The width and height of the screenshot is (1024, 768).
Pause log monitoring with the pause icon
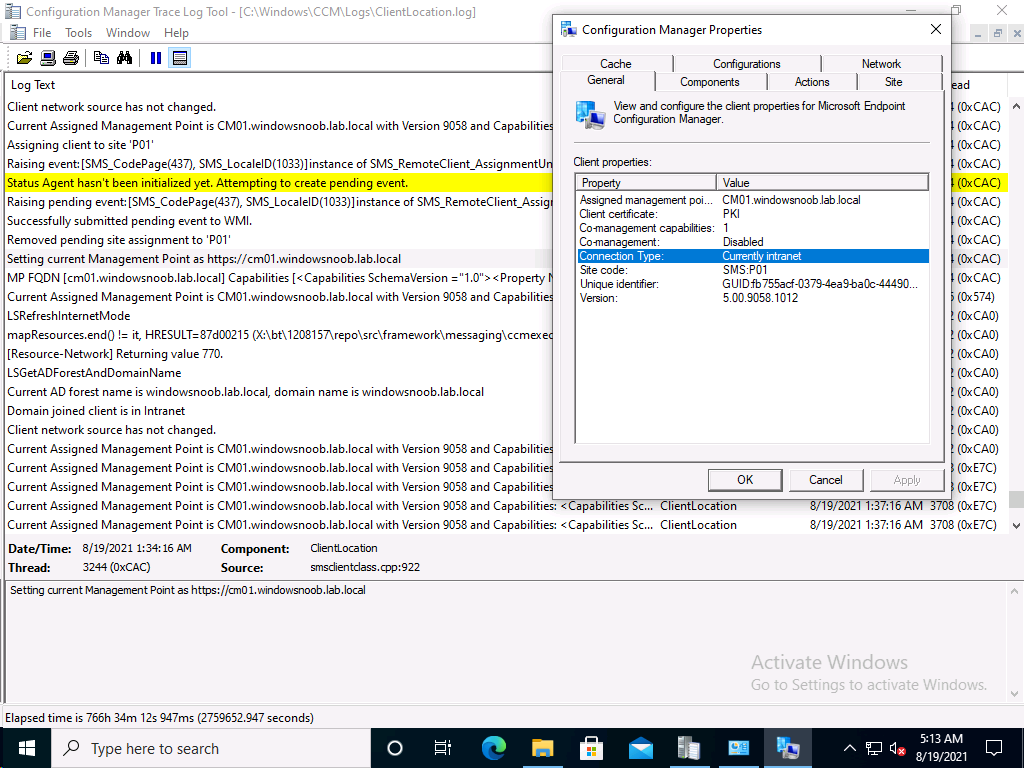[x=155, y=58]
